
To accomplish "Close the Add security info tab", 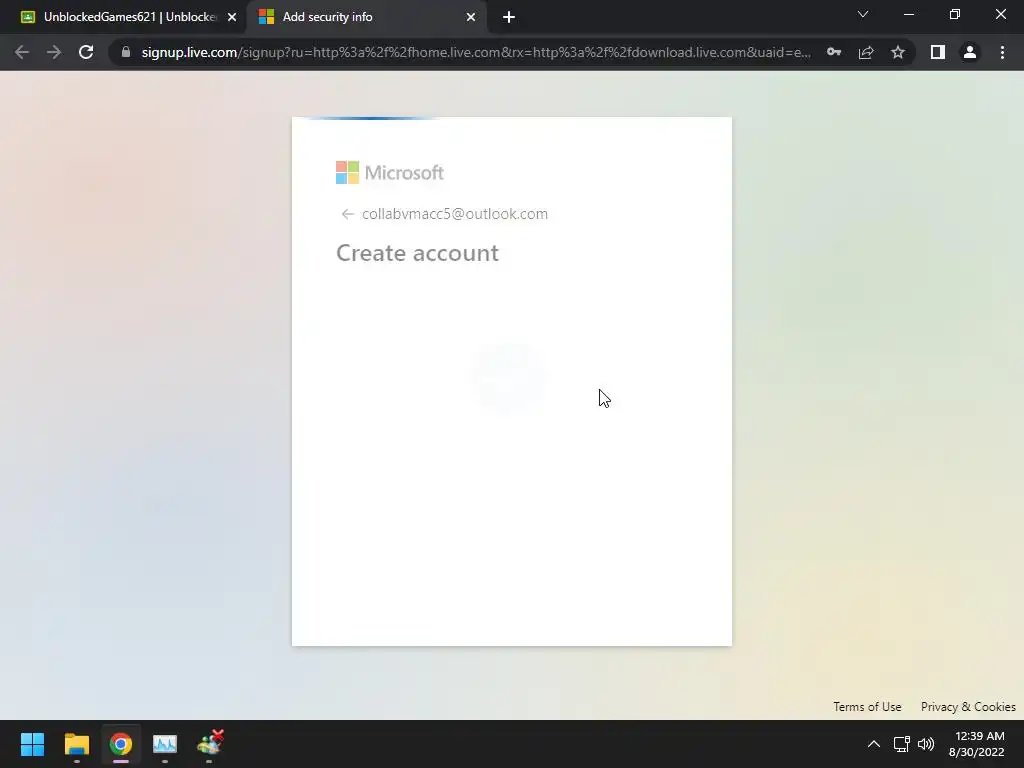I will tap(471, 18).
